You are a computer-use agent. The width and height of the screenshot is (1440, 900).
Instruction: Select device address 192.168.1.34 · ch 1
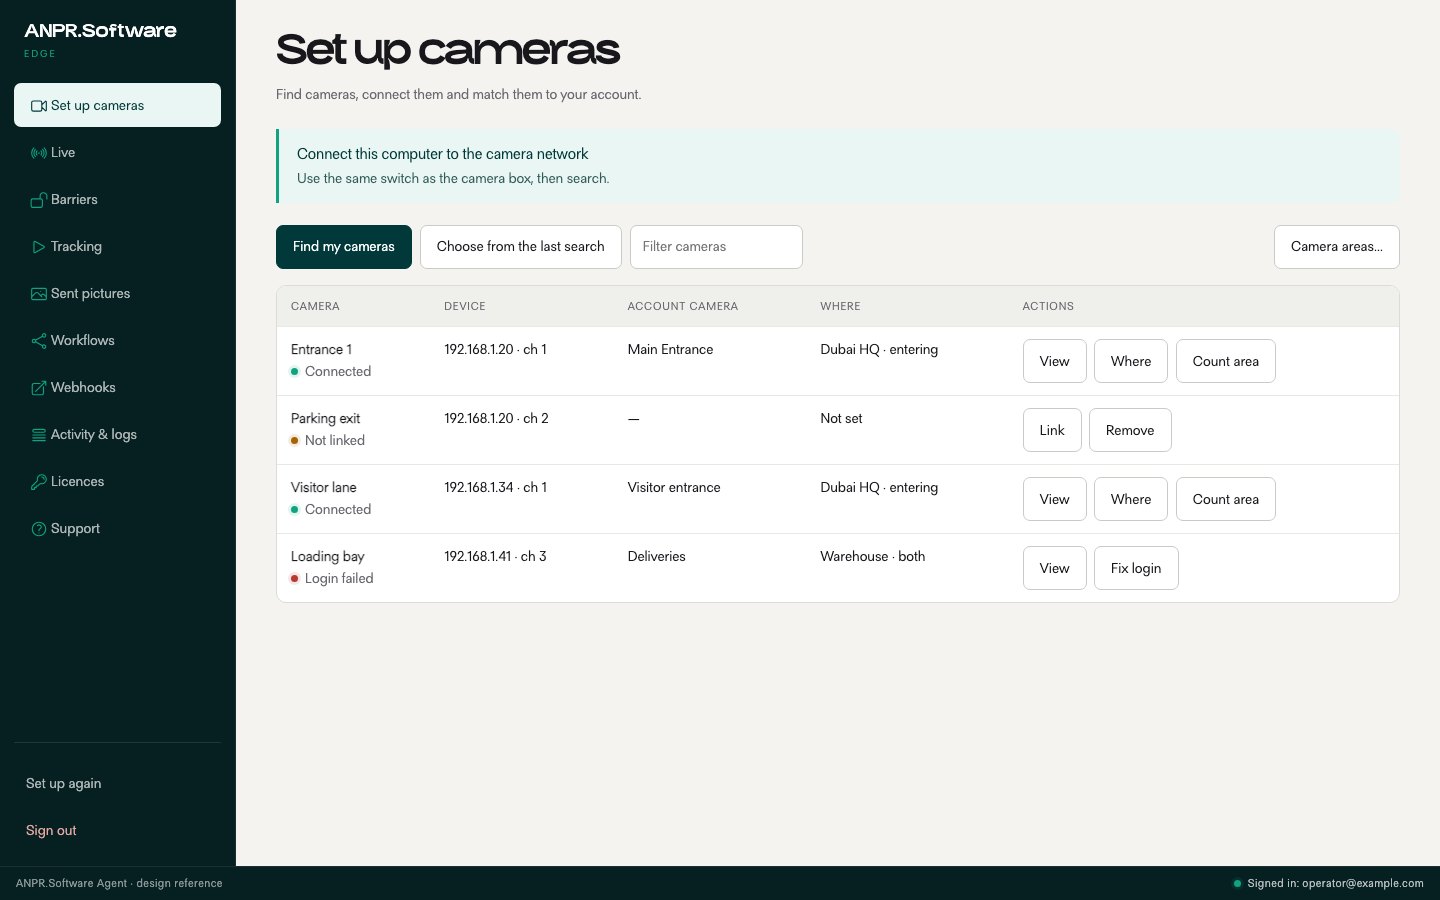(496, 487)
